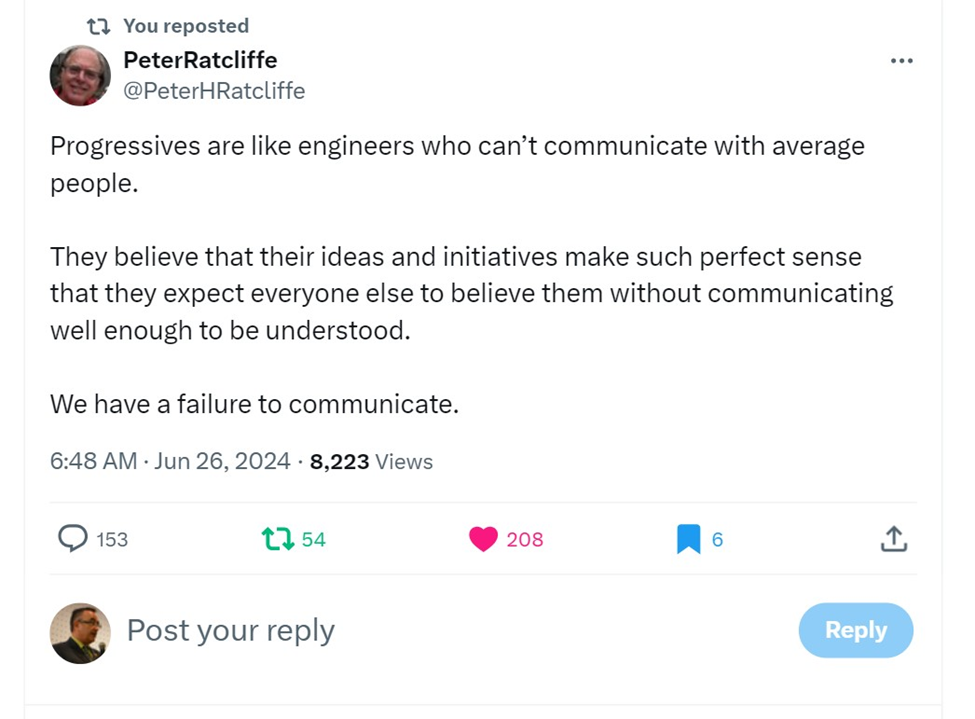Undo repost via green repost icon

[278, 539]
